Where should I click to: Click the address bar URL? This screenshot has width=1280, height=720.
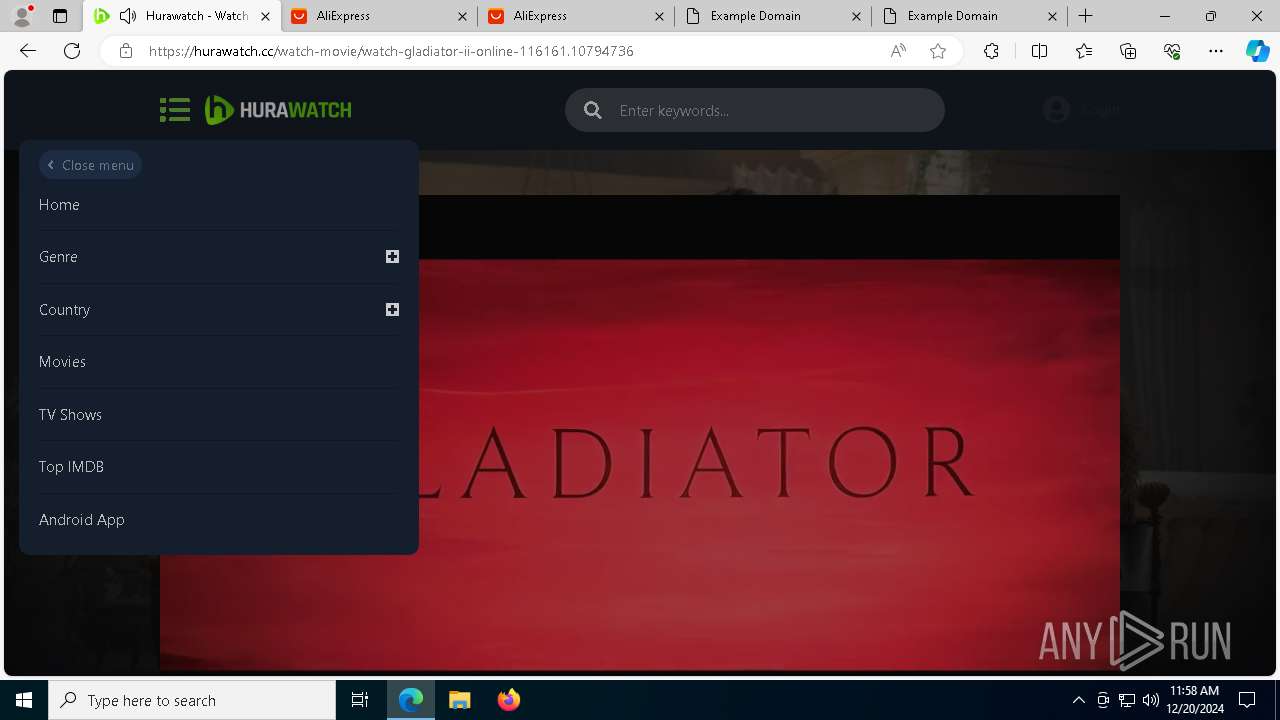[391, 51]
